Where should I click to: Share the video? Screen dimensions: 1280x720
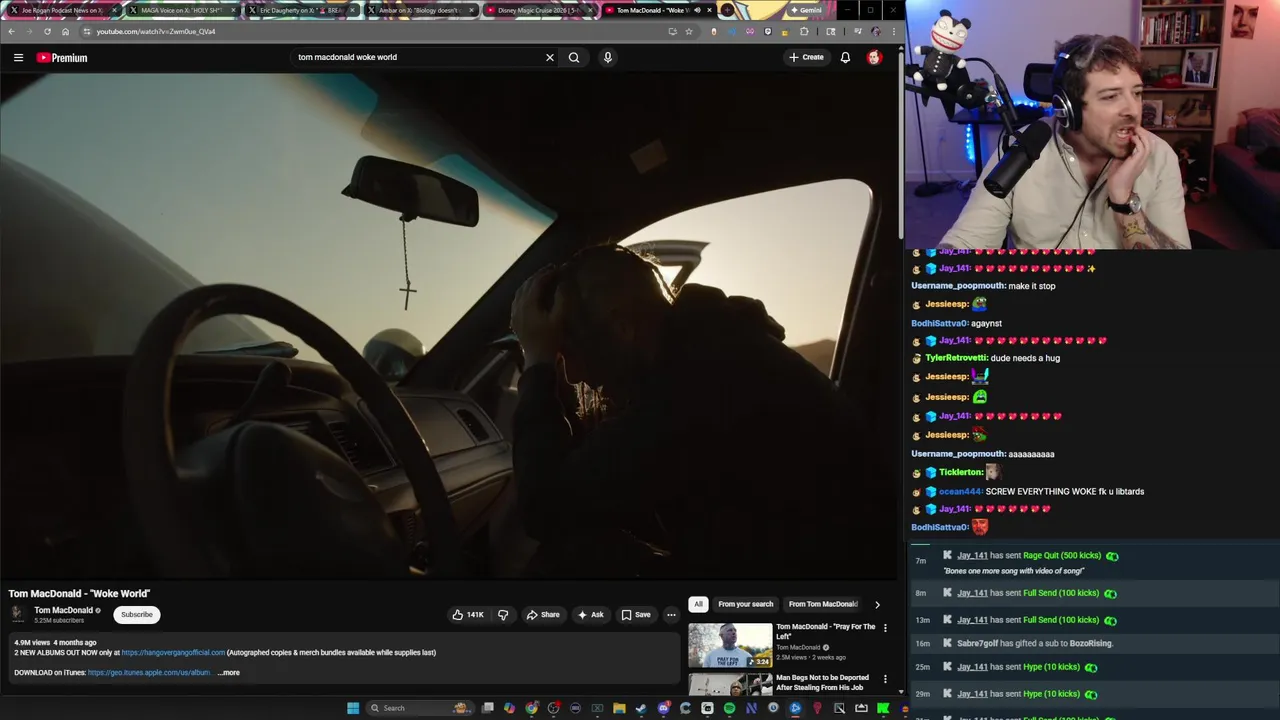click(x=543, y=614)
